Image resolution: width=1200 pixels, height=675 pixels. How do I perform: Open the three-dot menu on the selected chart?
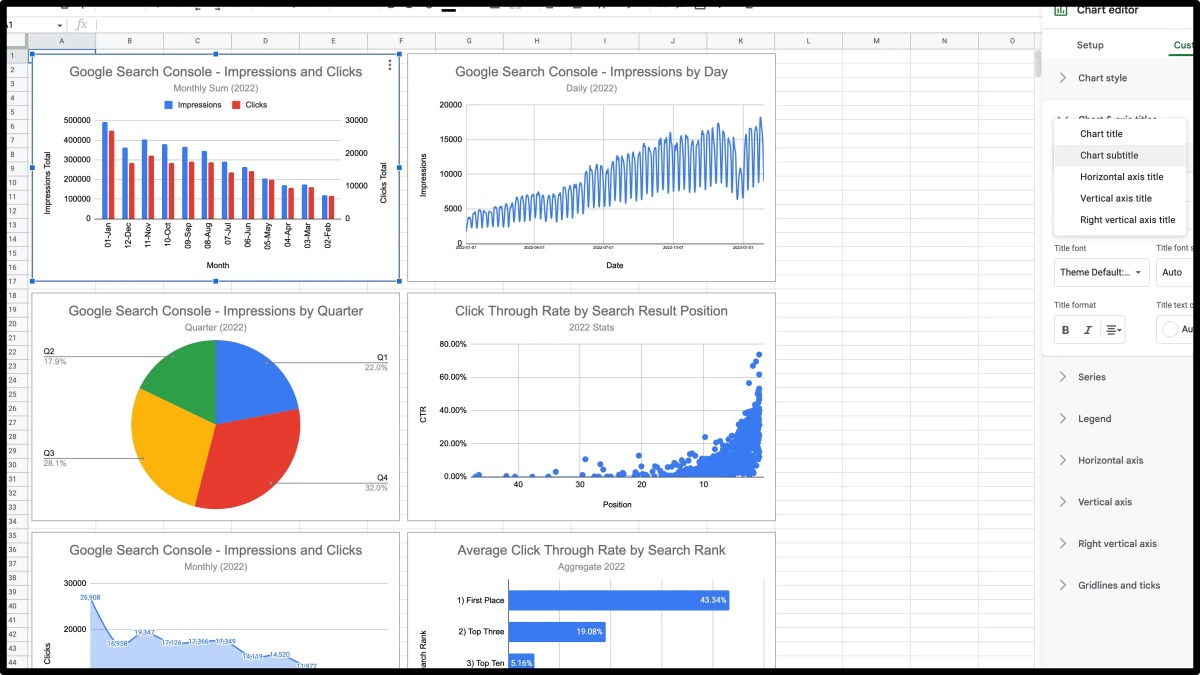(390, 66)
